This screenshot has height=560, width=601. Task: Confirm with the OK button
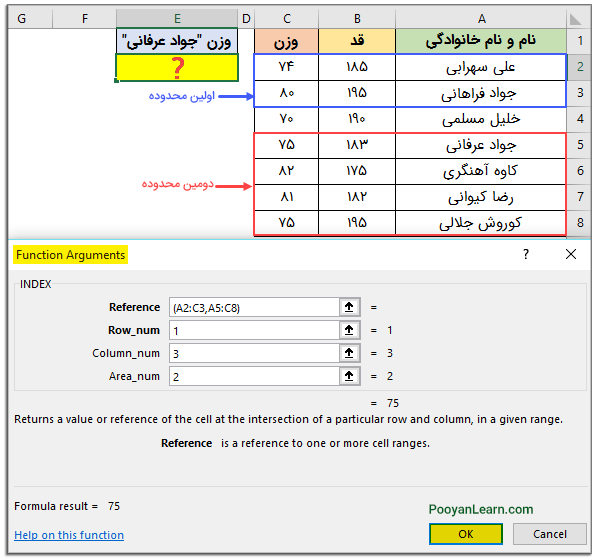click(x=466, y=534)
